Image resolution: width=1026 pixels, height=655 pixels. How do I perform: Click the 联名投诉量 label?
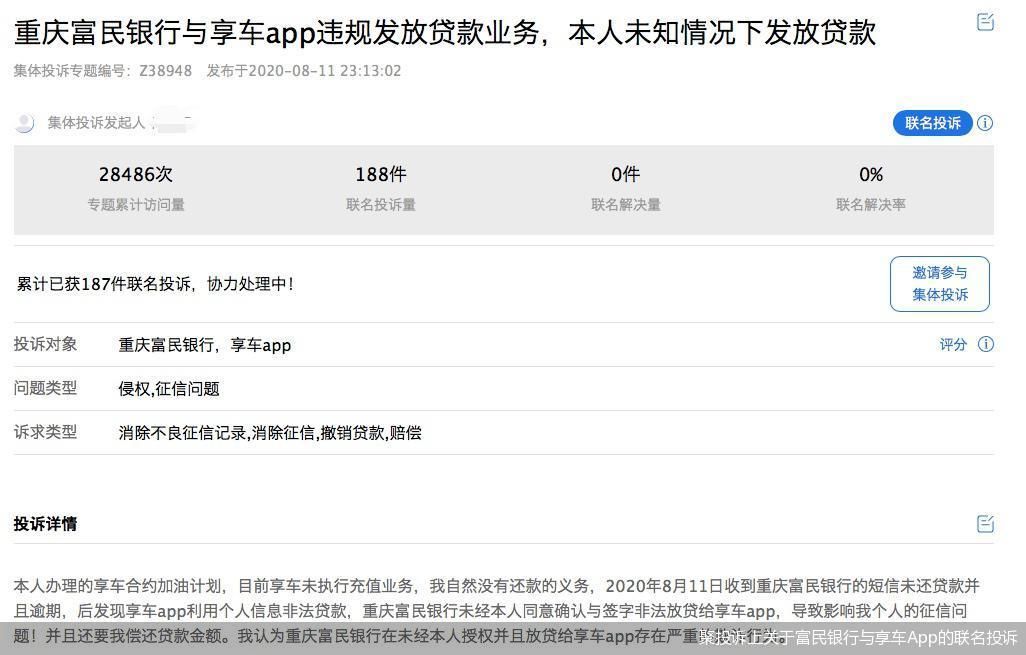381,205
